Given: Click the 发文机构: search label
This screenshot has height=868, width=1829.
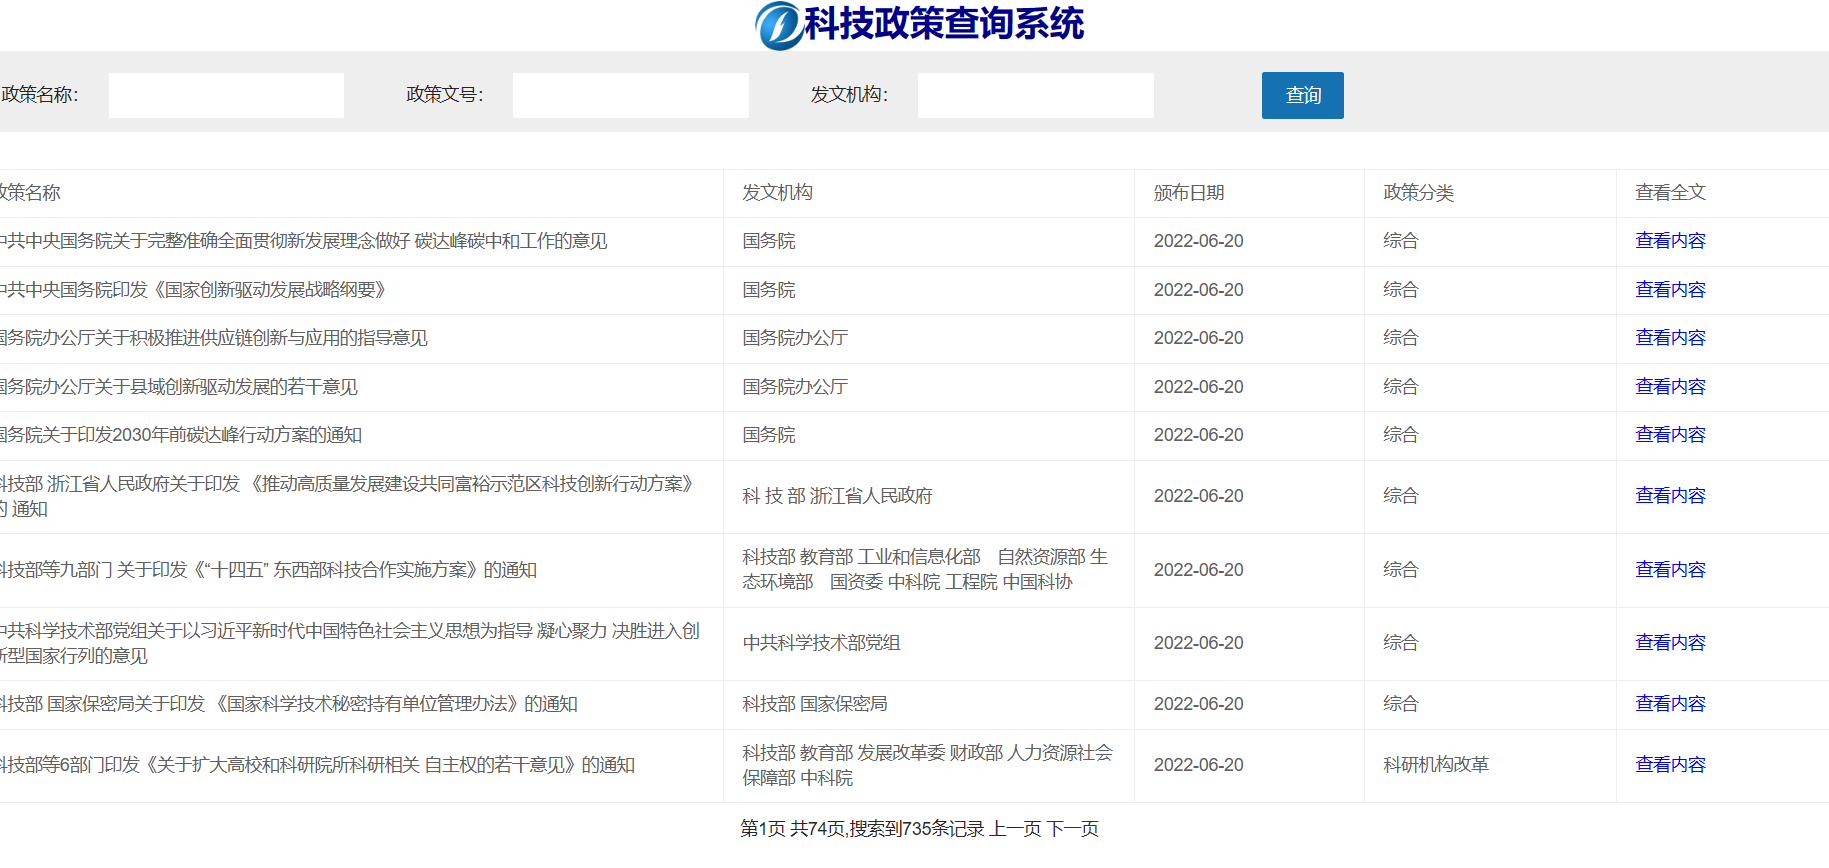Looking at the screenshot, I should click(849, 95).
